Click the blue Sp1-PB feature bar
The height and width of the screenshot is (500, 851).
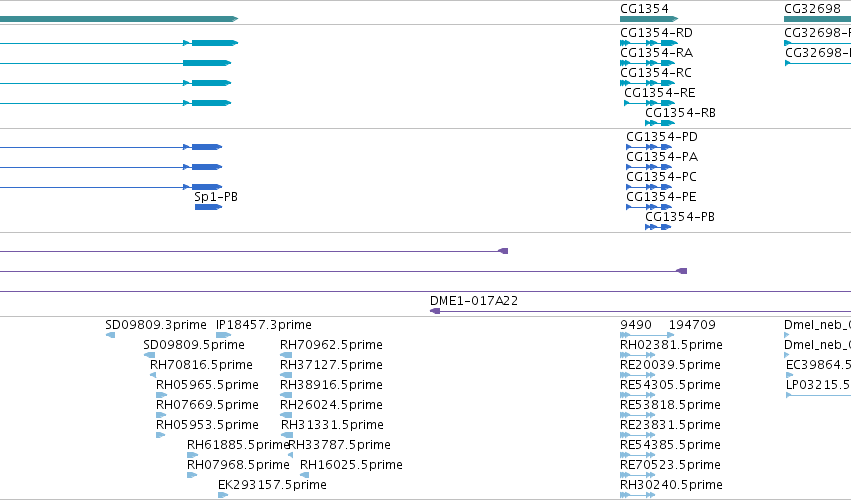click(208, 207)
